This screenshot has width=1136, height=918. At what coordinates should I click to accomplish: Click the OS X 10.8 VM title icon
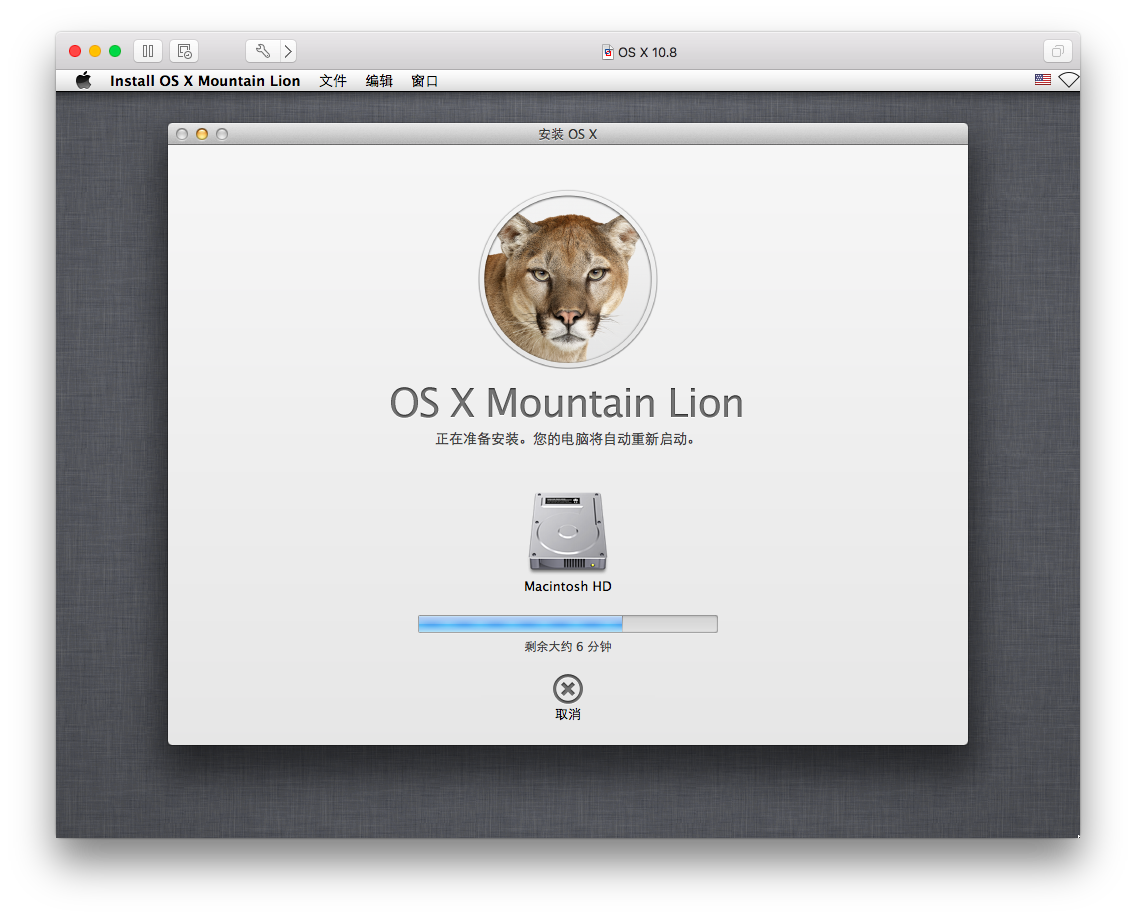click(x=607, y=51)
